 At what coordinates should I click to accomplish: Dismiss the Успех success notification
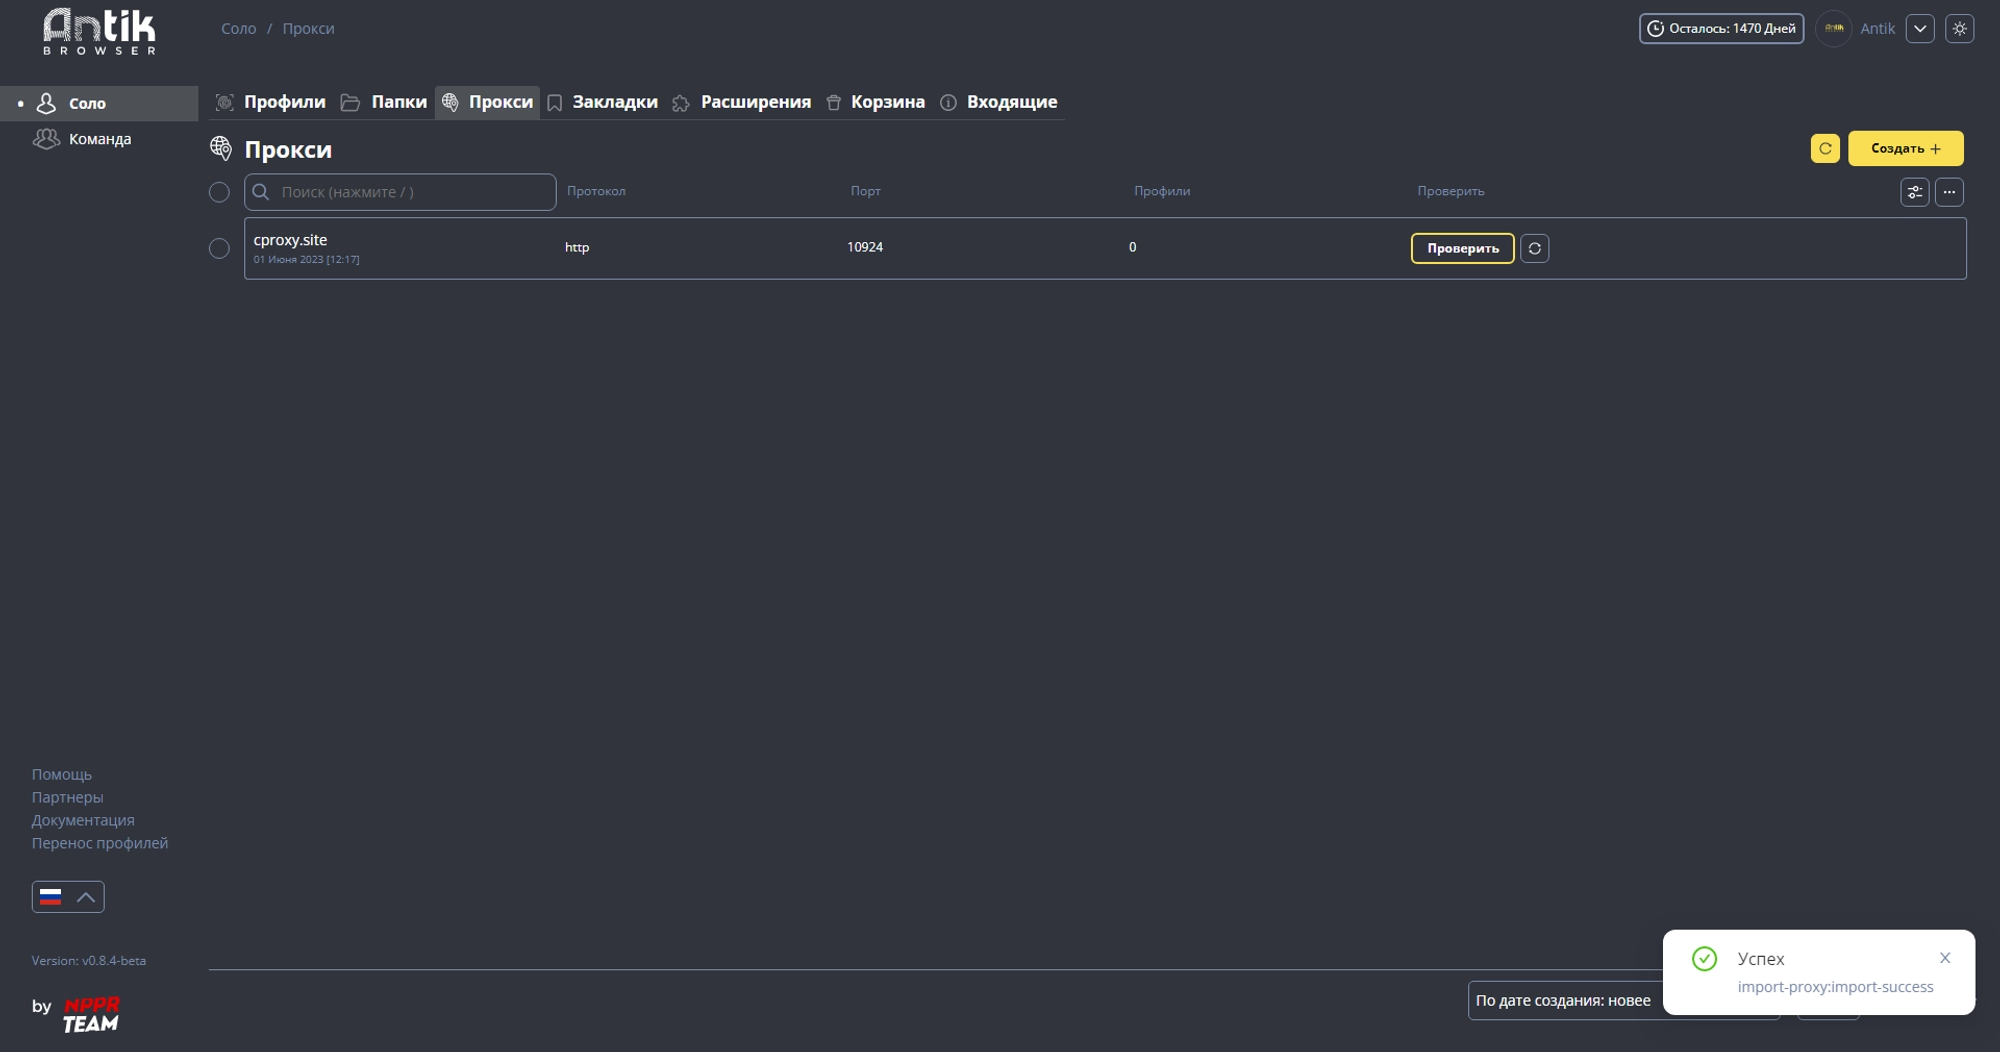click(1944, 958)
